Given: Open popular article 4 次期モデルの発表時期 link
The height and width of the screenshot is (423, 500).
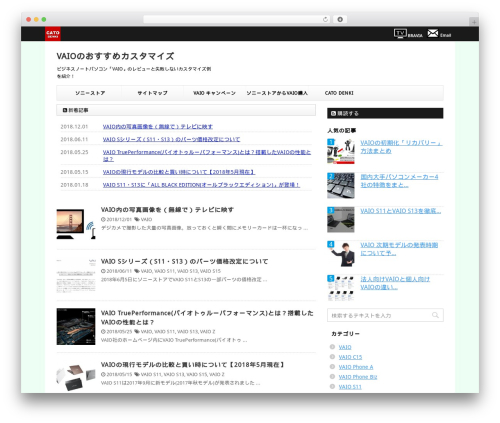Looking at the screenshot, I should point(399,249).
